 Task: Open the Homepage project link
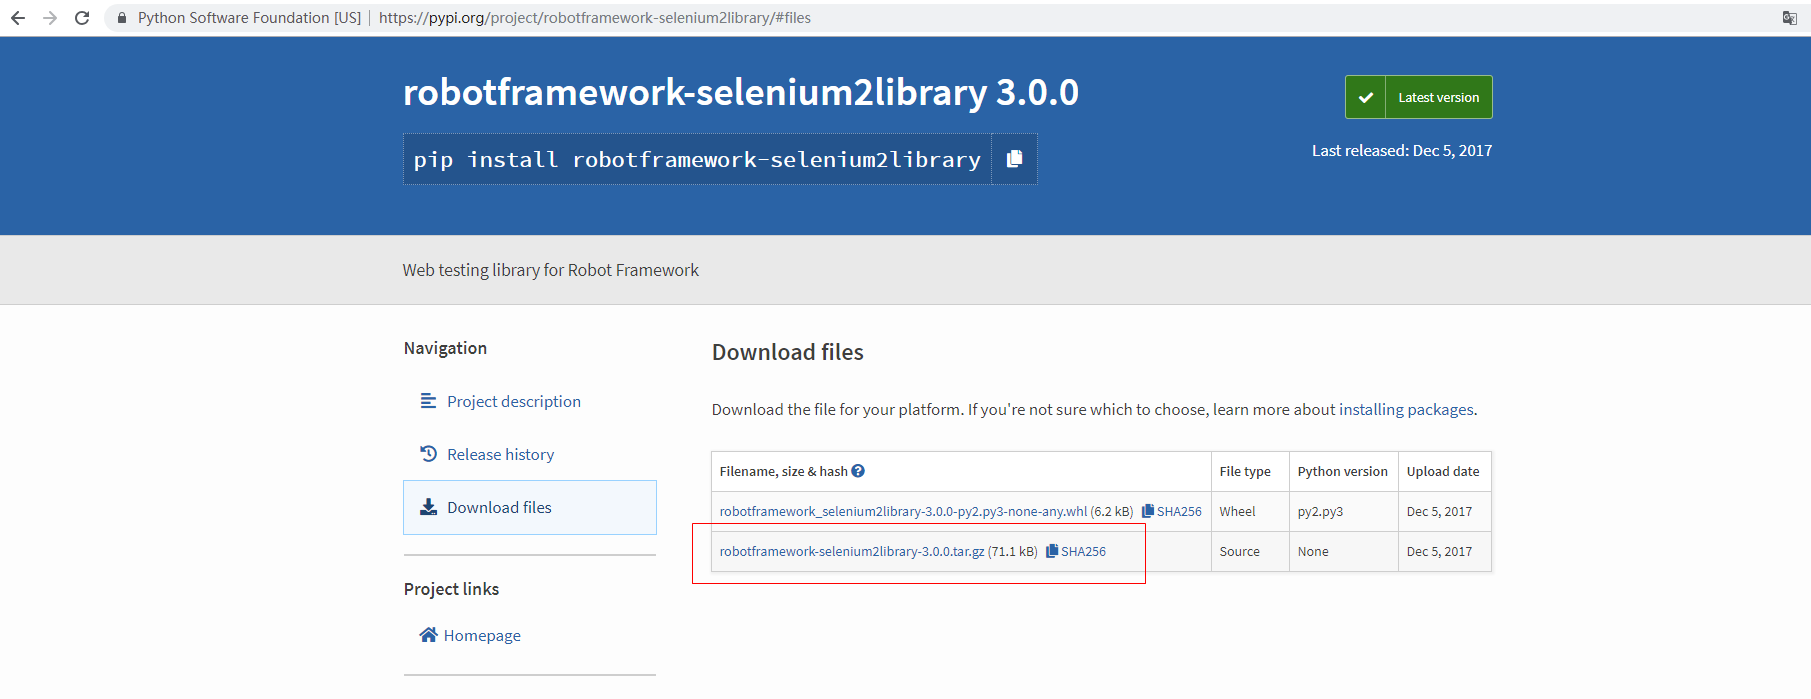pyautogui.click(x=482, y=635)
